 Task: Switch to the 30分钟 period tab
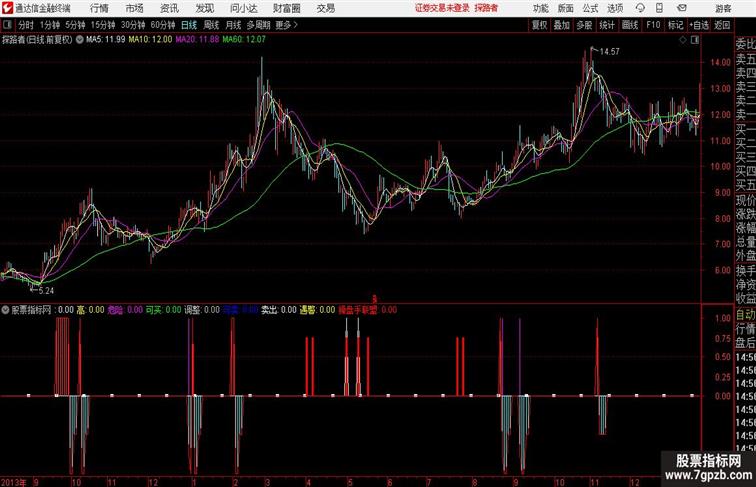(x=133, y=25)
